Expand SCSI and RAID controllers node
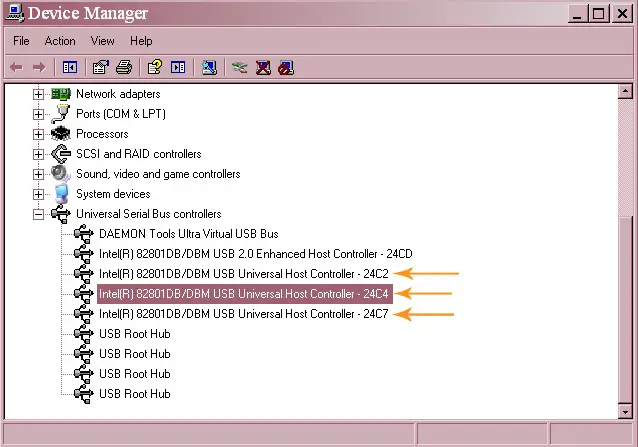The height and width of the screenshot is (447, 638). coord(38,154)
